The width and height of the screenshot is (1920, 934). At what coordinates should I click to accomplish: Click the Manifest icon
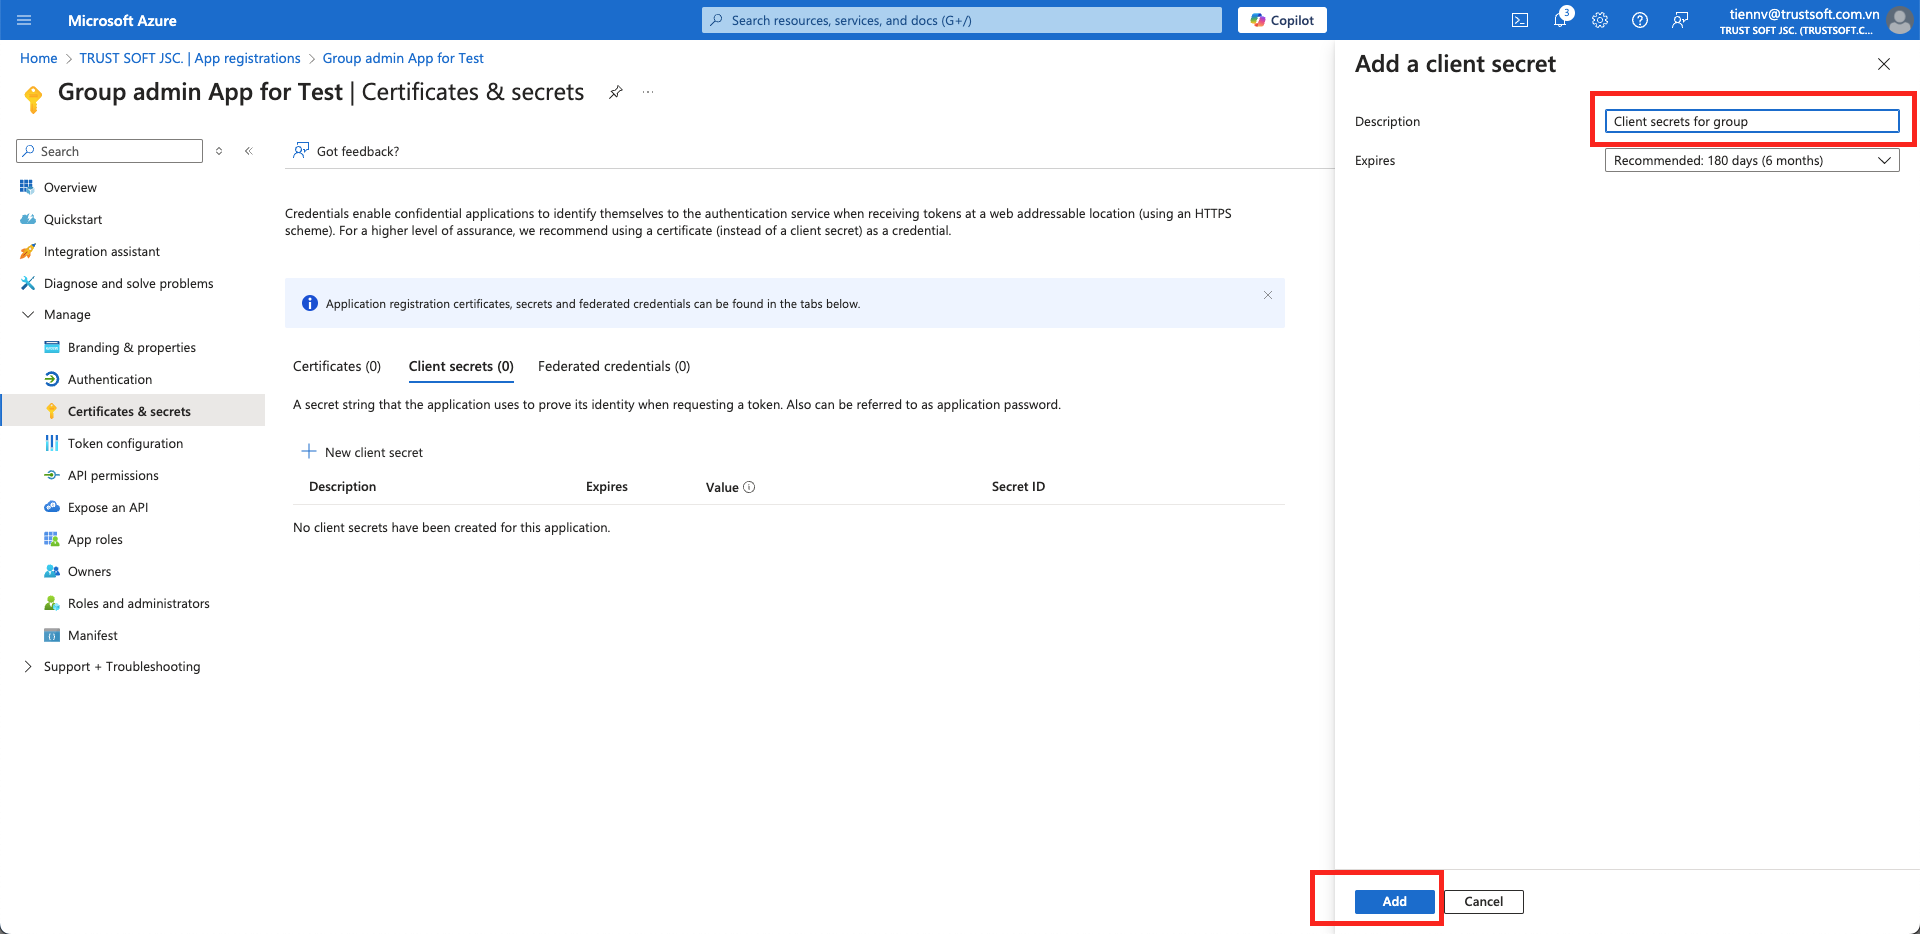click(x=52, y=635)
